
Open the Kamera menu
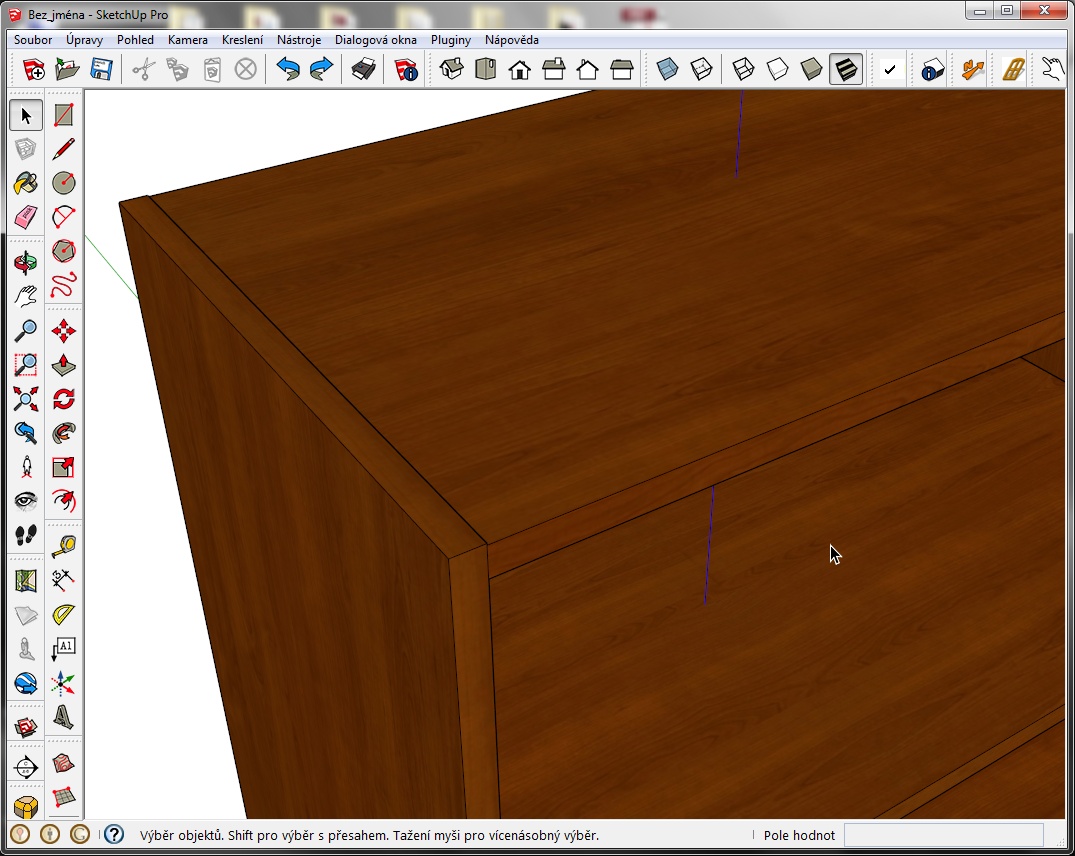pyautogui.click(x=188, y=40)
